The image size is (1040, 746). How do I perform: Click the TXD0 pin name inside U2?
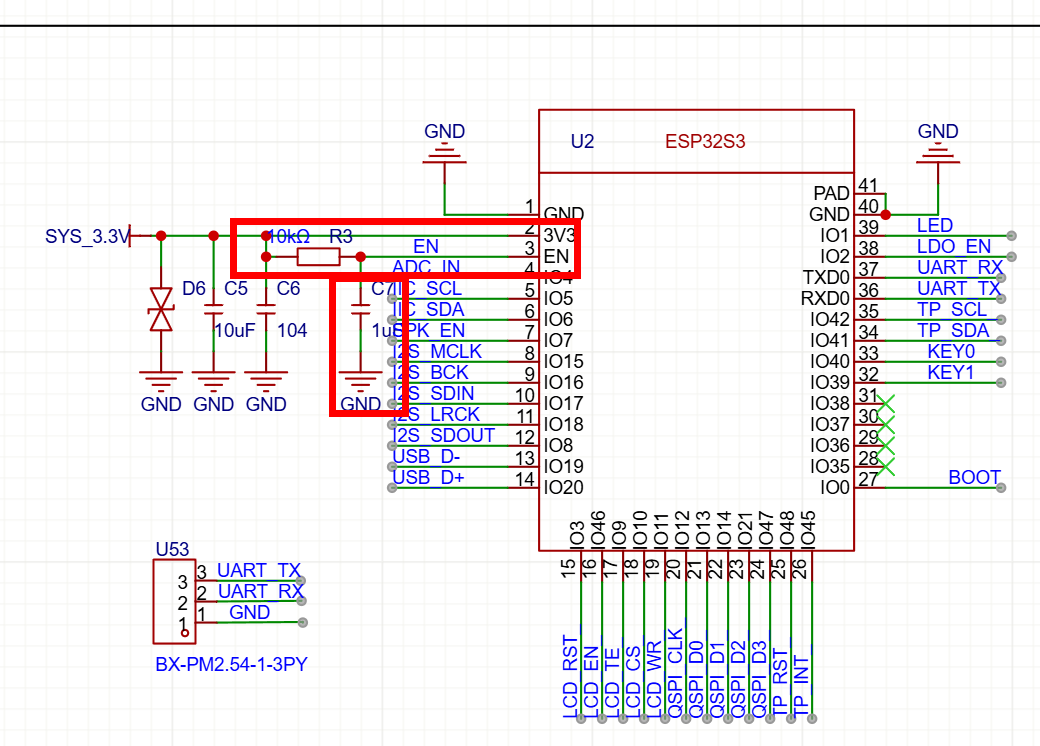pyautogui.click(x=826, y=277)
